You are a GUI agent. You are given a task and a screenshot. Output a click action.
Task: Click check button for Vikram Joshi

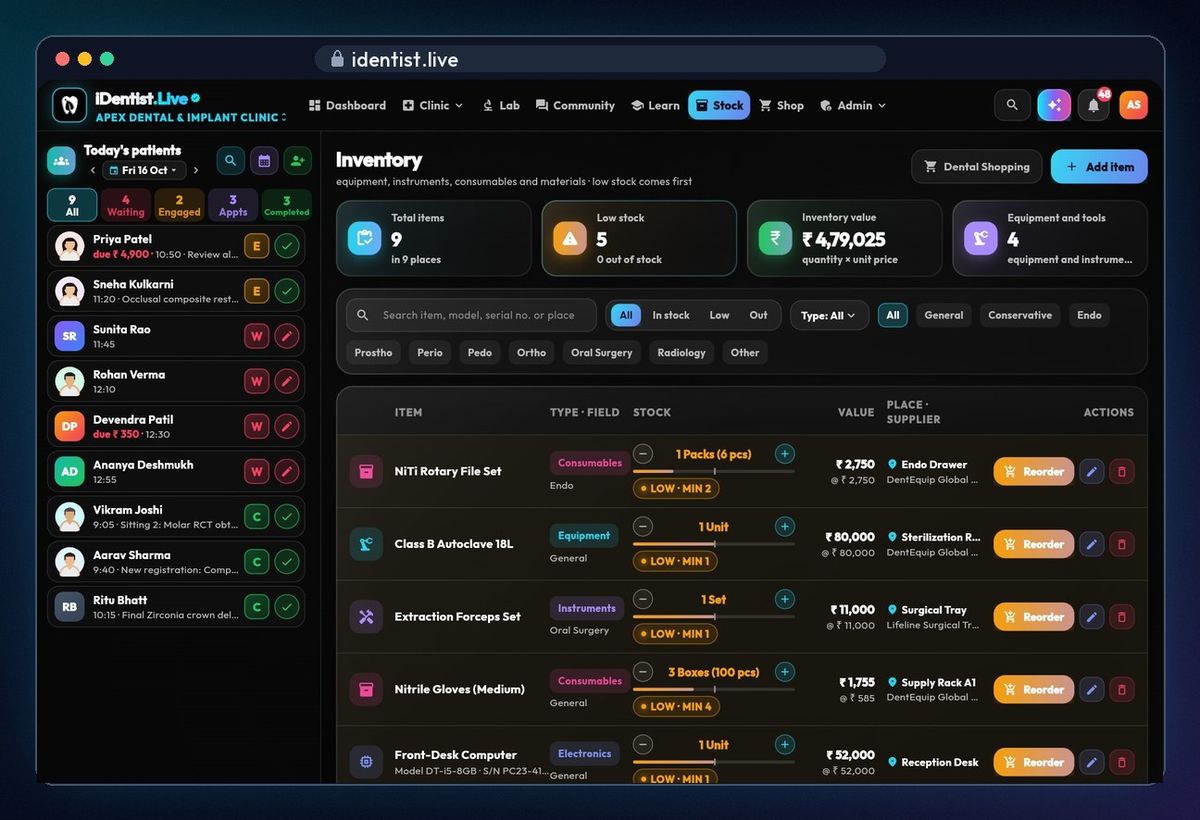click(287, 517)
